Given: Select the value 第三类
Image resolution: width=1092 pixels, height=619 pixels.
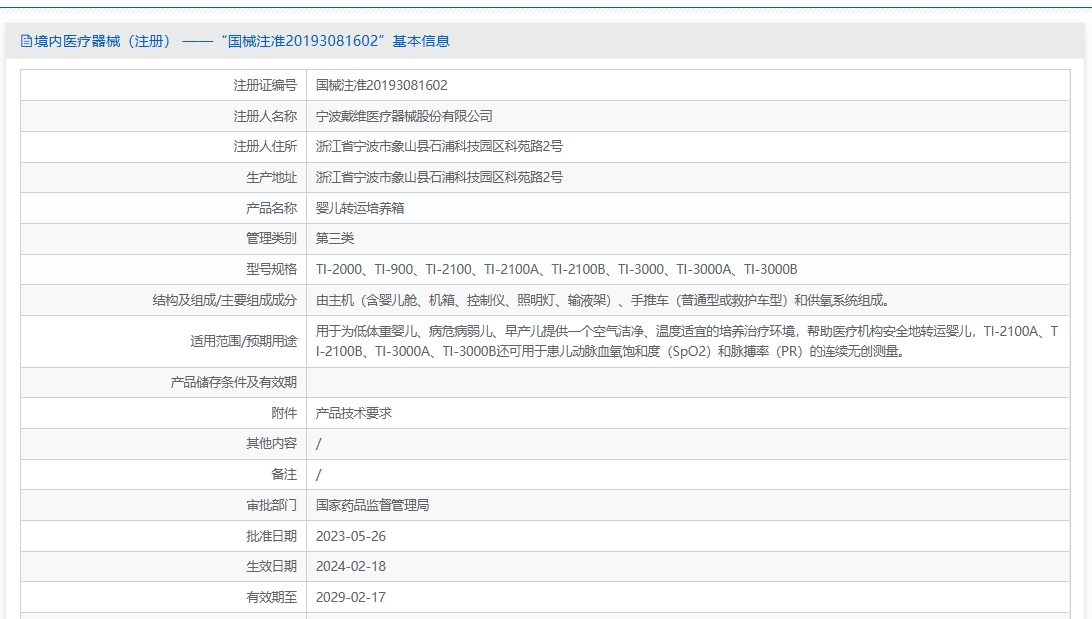Looking at the screenshot, I should point(335,238).
